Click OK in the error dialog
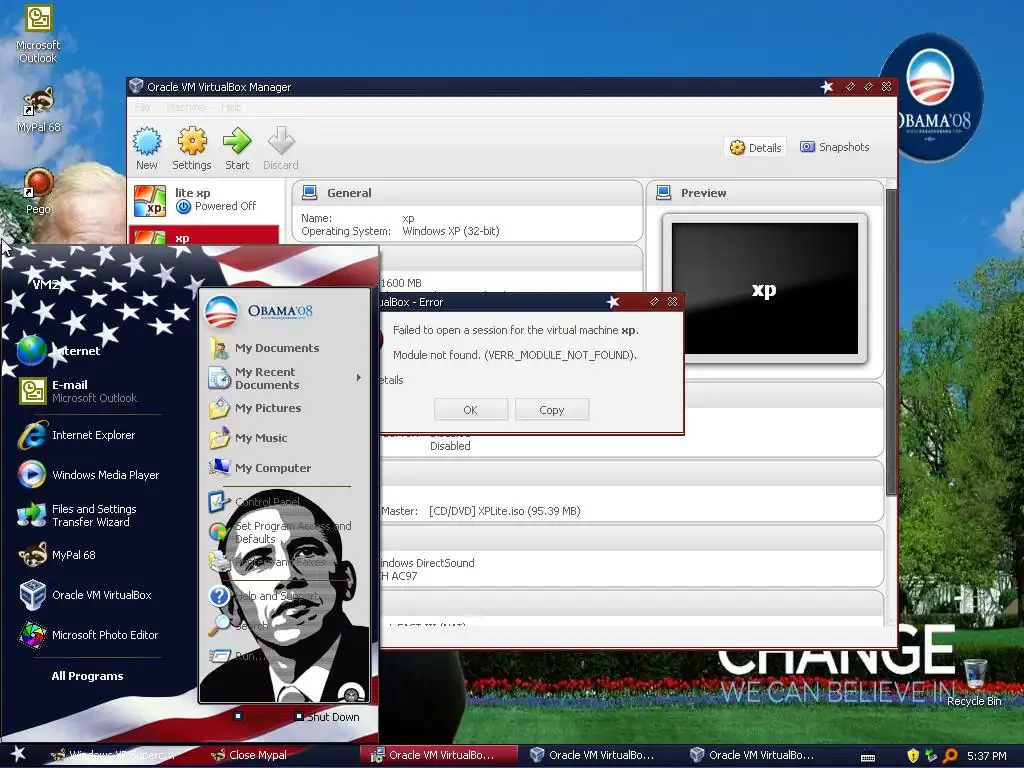The width and height of the screenshot is (1024, 768). click(470, 409)
